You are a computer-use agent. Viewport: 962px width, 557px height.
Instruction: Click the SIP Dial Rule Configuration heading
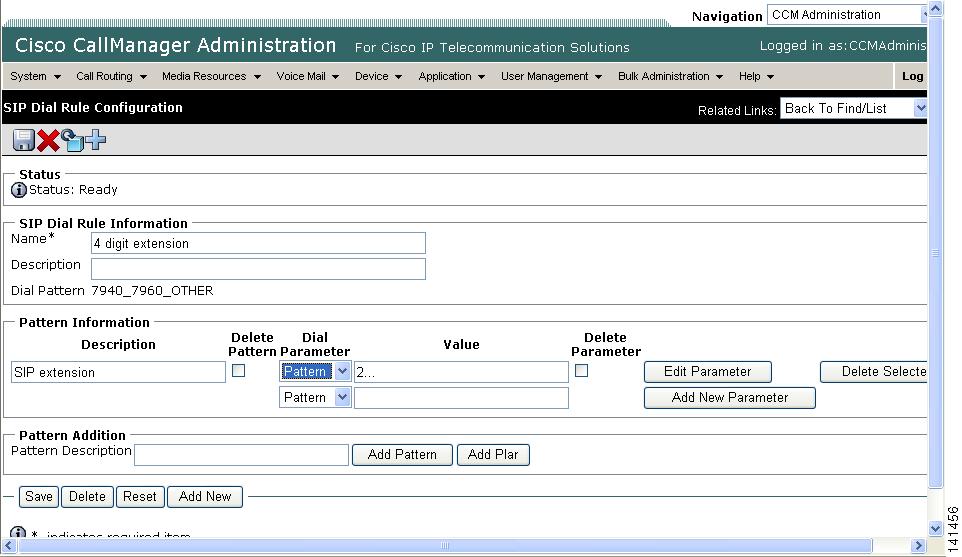[x=93, y=108]
